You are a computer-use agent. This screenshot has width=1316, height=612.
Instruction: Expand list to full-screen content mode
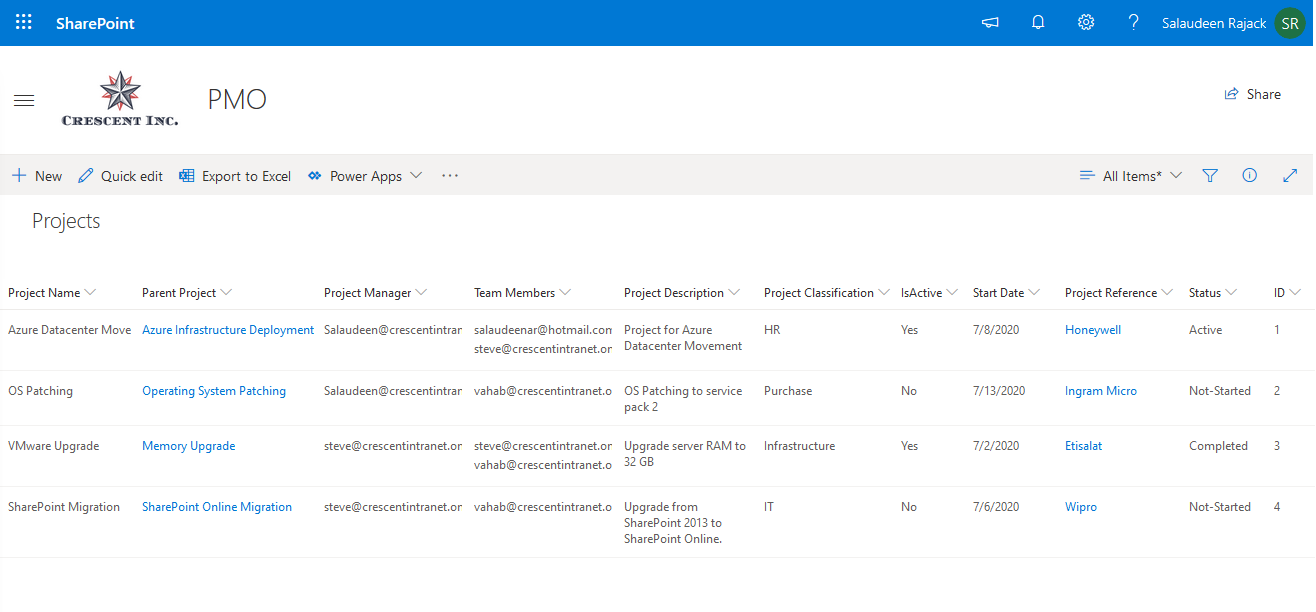tap(1290, 176)
